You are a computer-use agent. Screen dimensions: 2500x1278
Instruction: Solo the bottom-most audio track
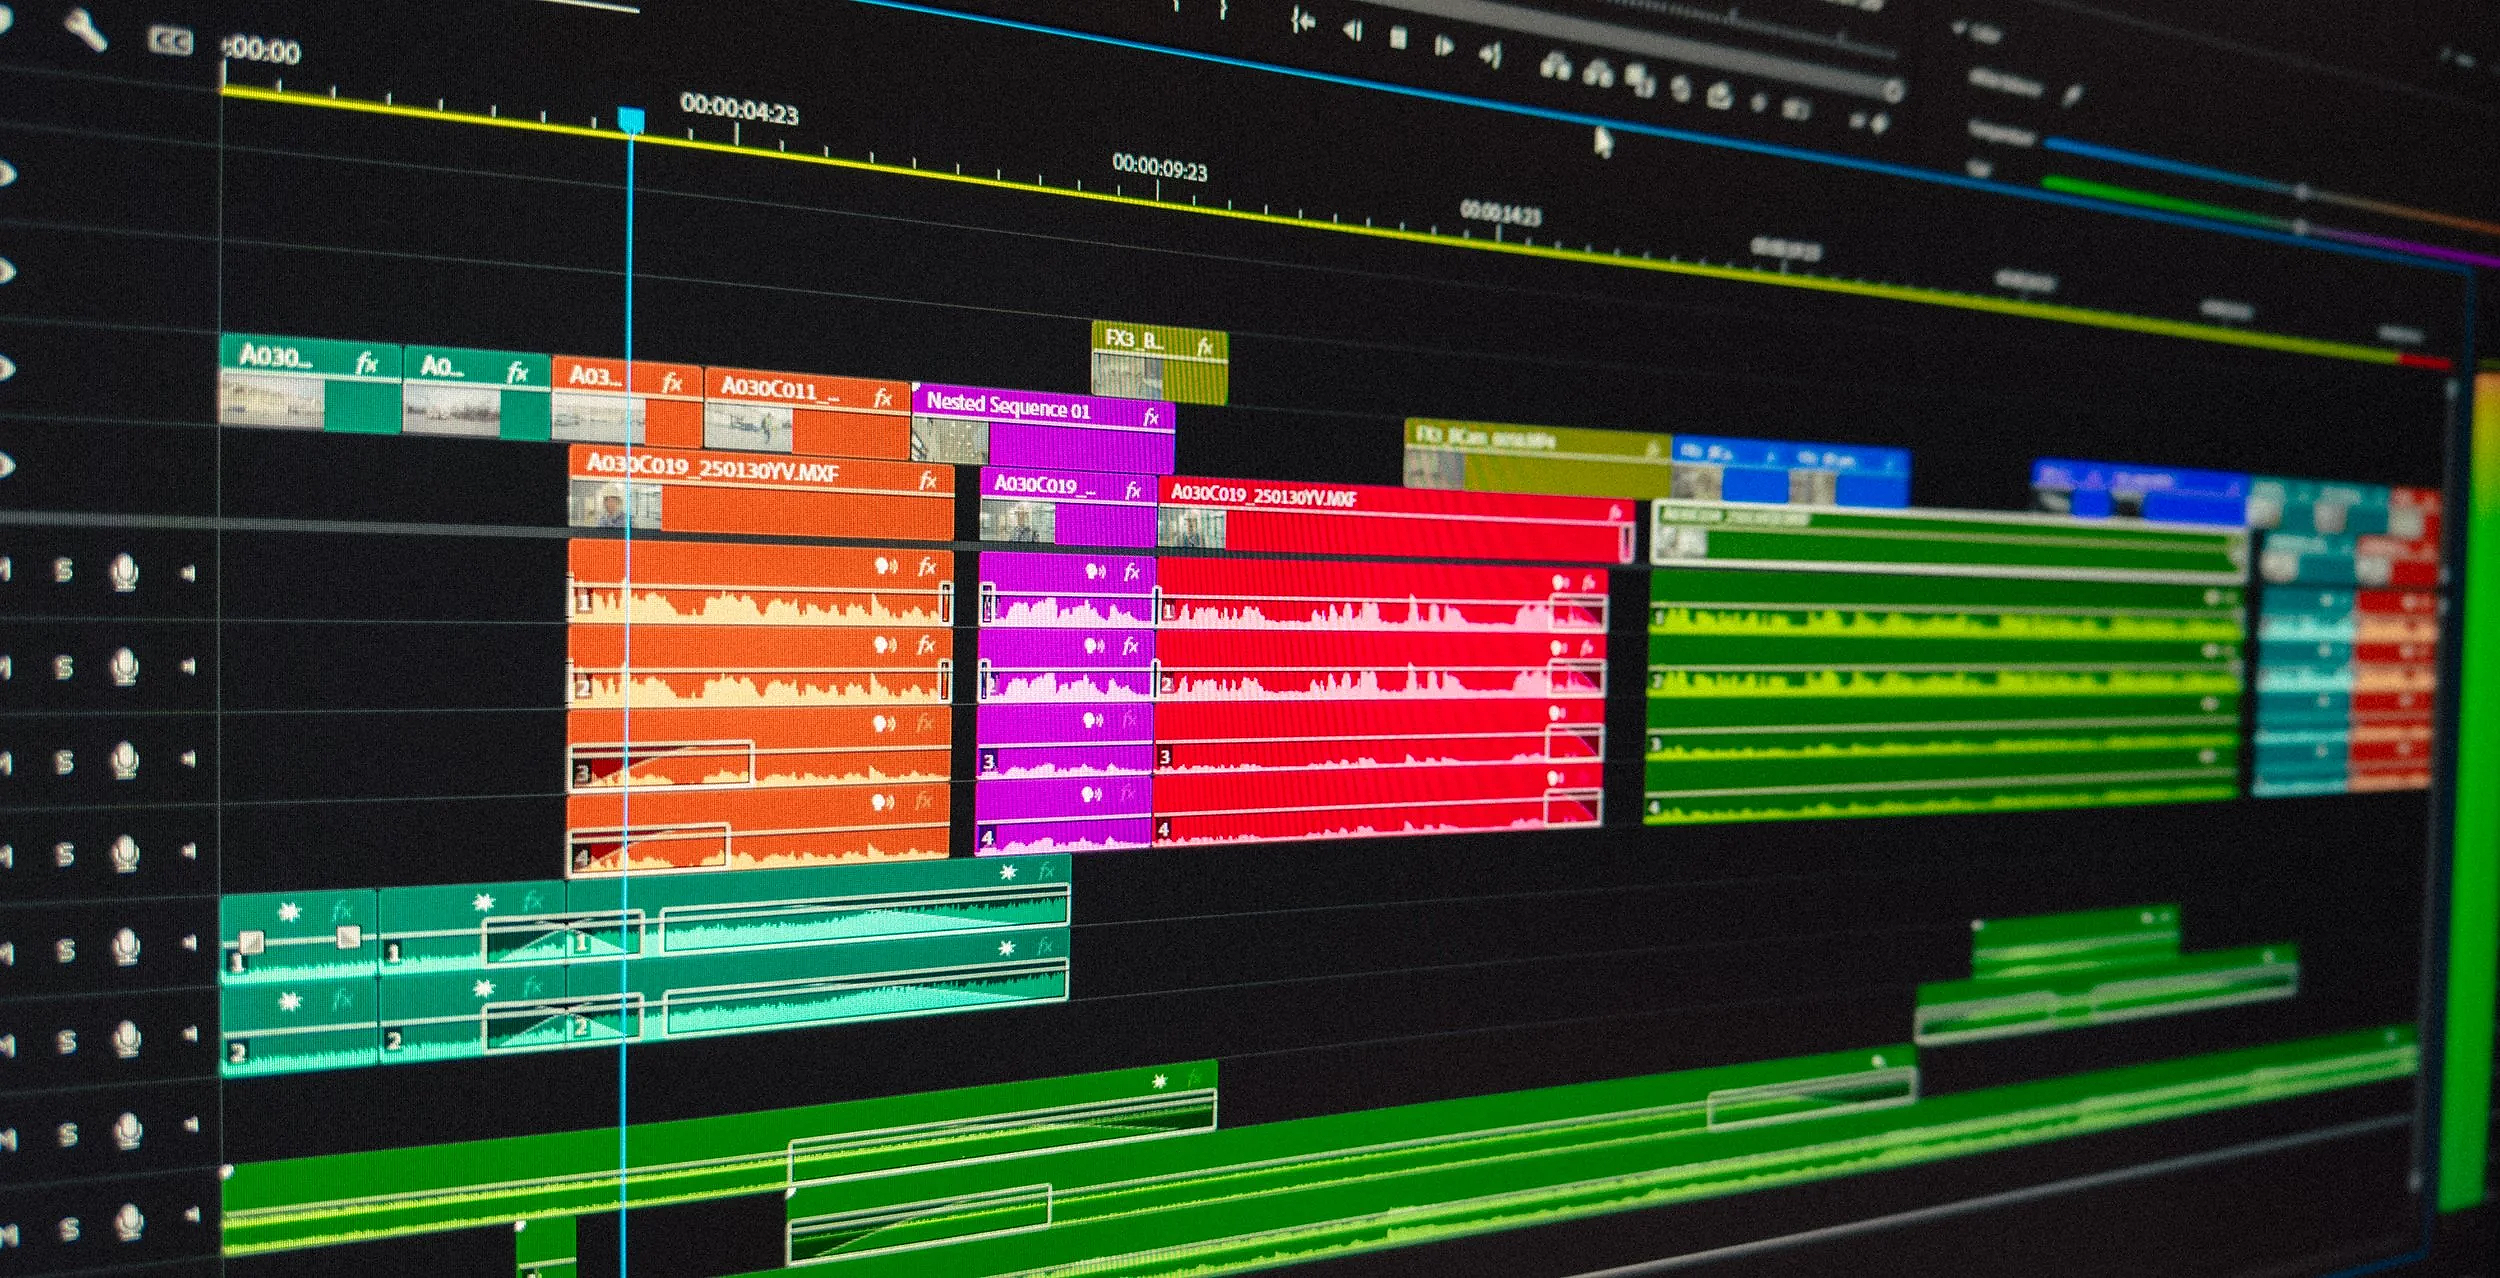[68, 1228]
